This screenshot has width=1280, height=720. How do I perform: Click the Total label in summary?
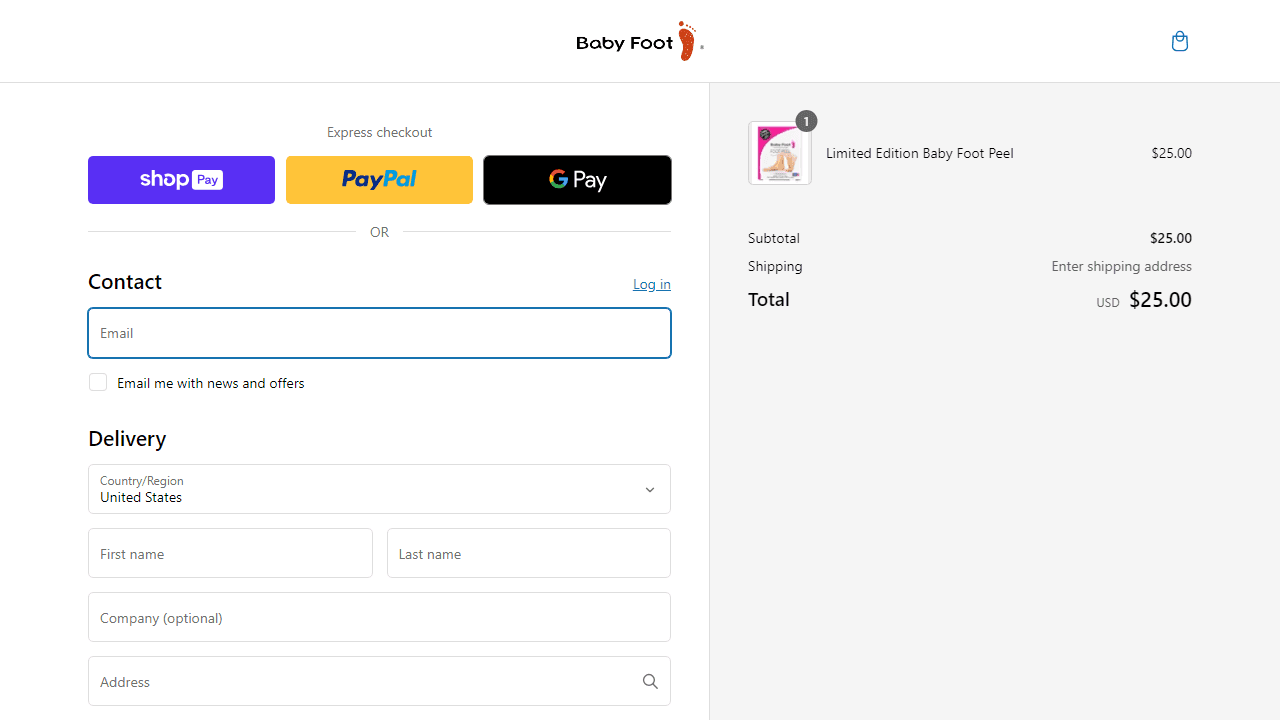pyautogui.click(x=769, y=299)
